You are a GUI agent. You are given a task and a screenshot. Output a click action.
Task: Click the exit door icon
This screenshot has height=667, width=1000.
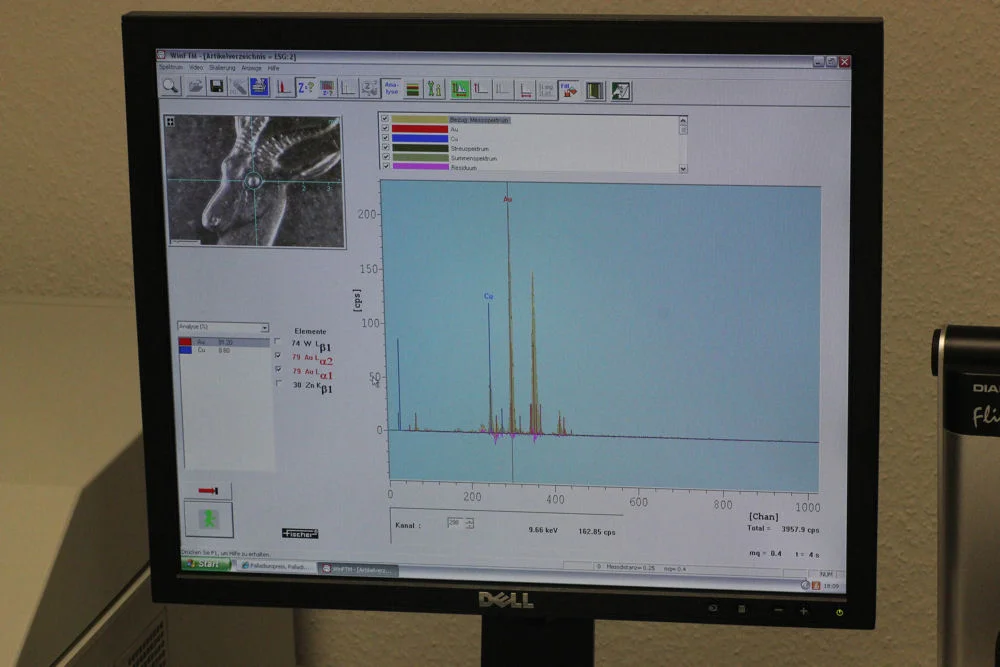coord(594,91)
